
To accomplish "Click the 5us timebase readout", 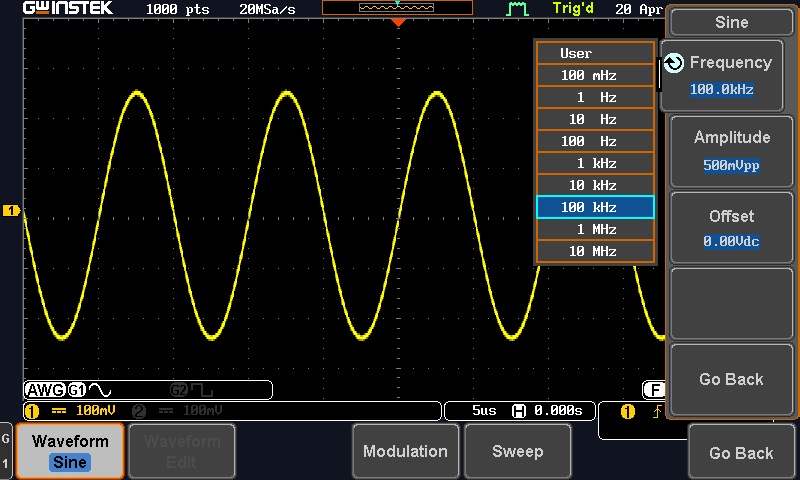I will (x=484, y=411).
